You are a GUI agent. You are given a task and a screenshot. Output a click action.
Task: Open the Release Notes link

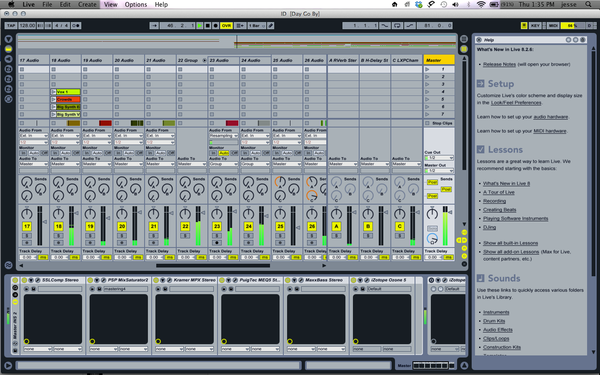[499, 64]
